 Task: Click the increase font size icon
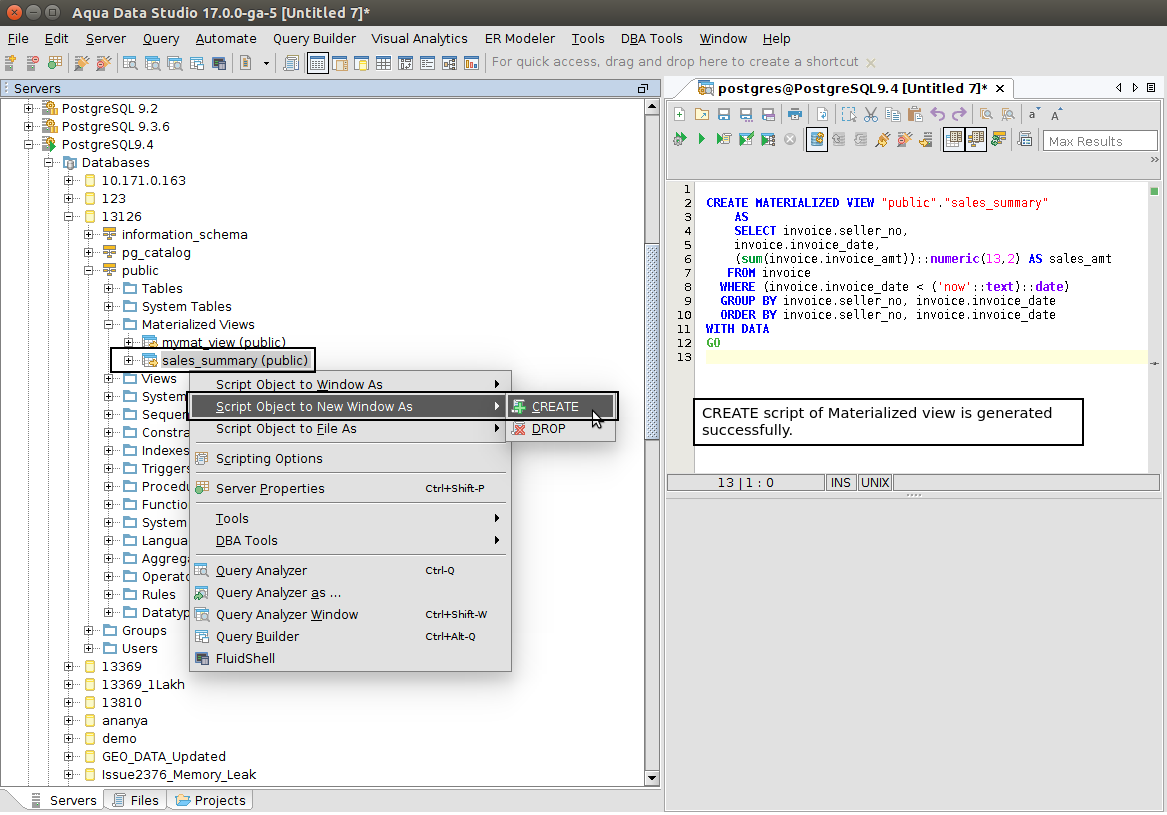(x=1057, y=114)
